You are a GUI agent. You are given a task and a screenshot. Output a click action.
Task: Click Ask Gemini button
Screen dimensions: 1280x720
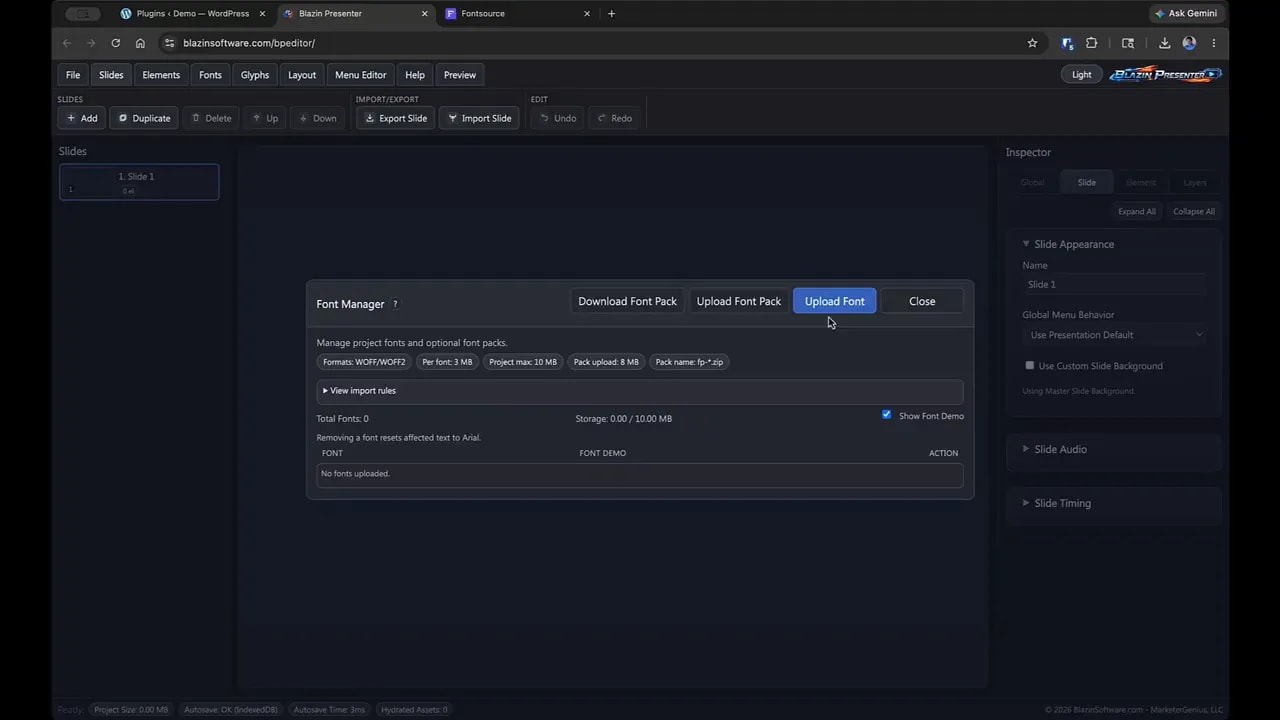pos(1185,14)
